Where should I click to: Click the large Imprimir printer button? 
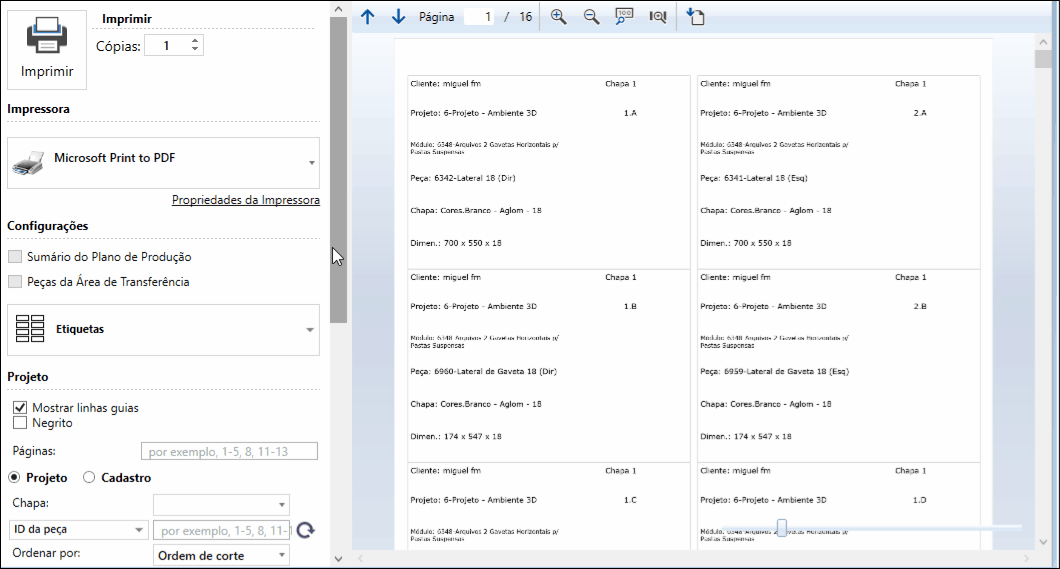tap(47, 49)
